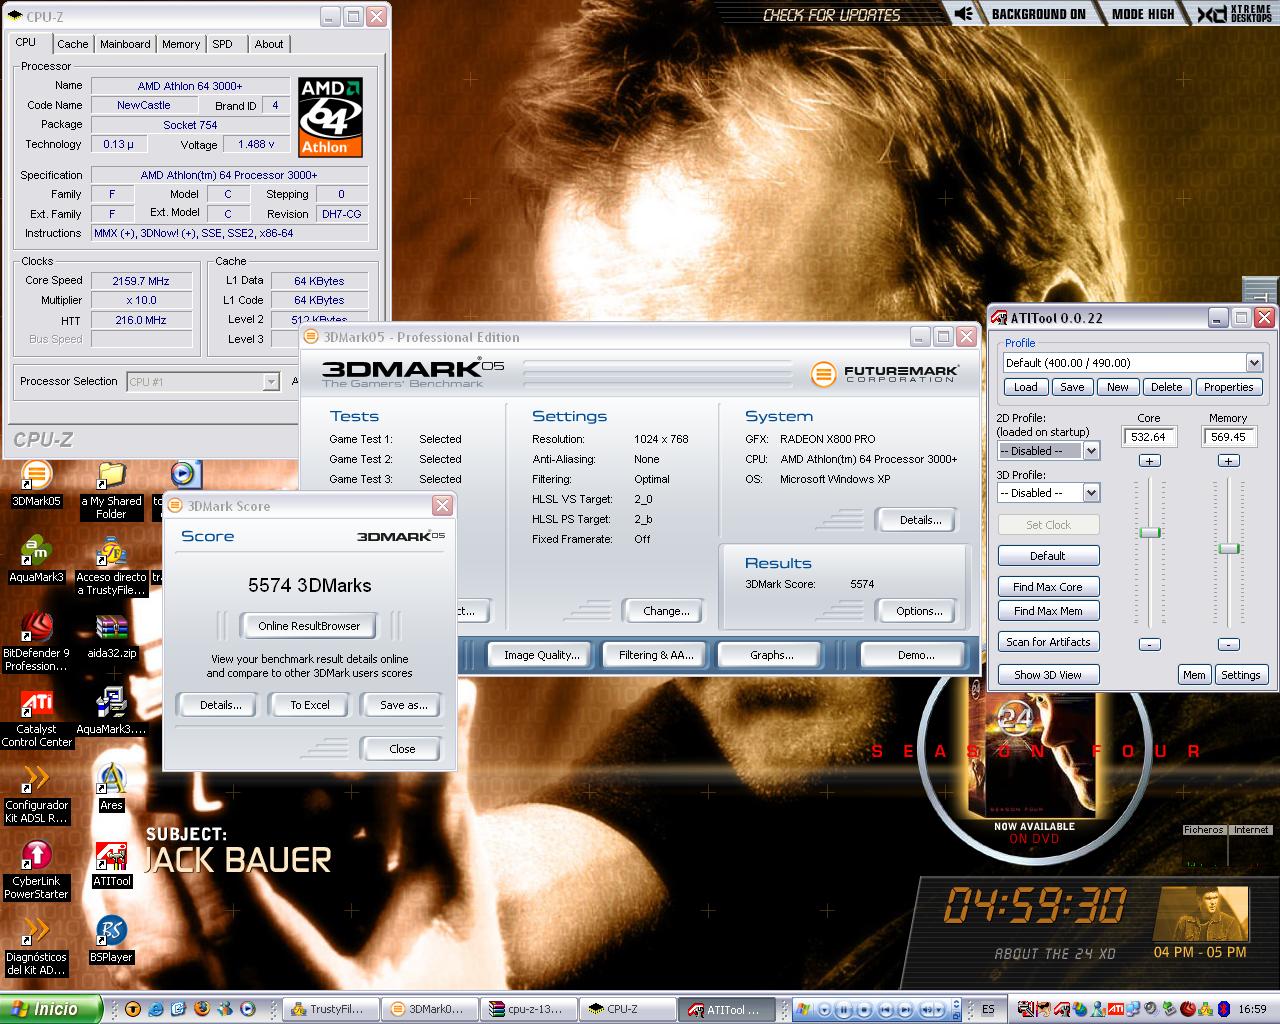
Task: Open the aida32.zip archive icon
Action: pyautogui.click(x=111, y=628)
